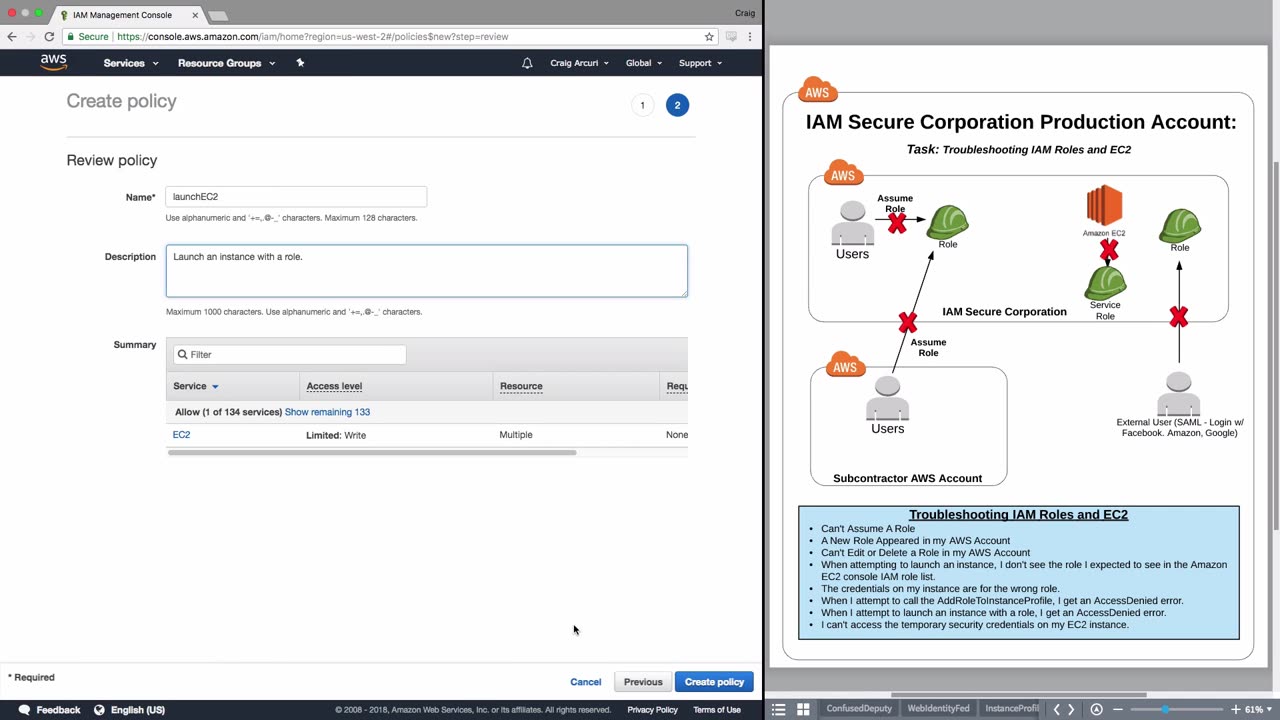Sort by the Service column arrow

coord(214,387)
